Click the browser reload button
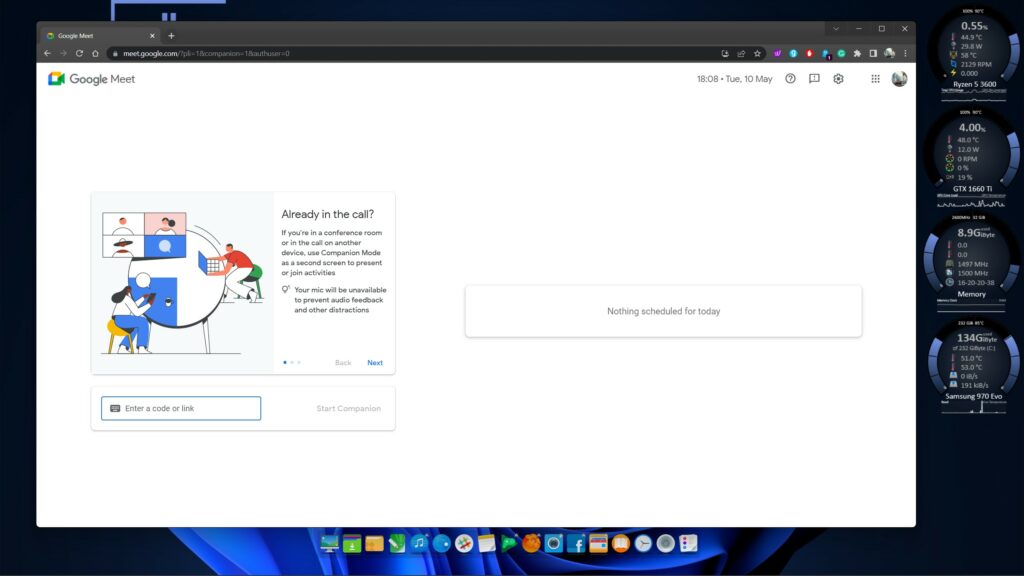Image resolution: width=1024 pixels, height=576 pixels. click(x=79, y=53)
